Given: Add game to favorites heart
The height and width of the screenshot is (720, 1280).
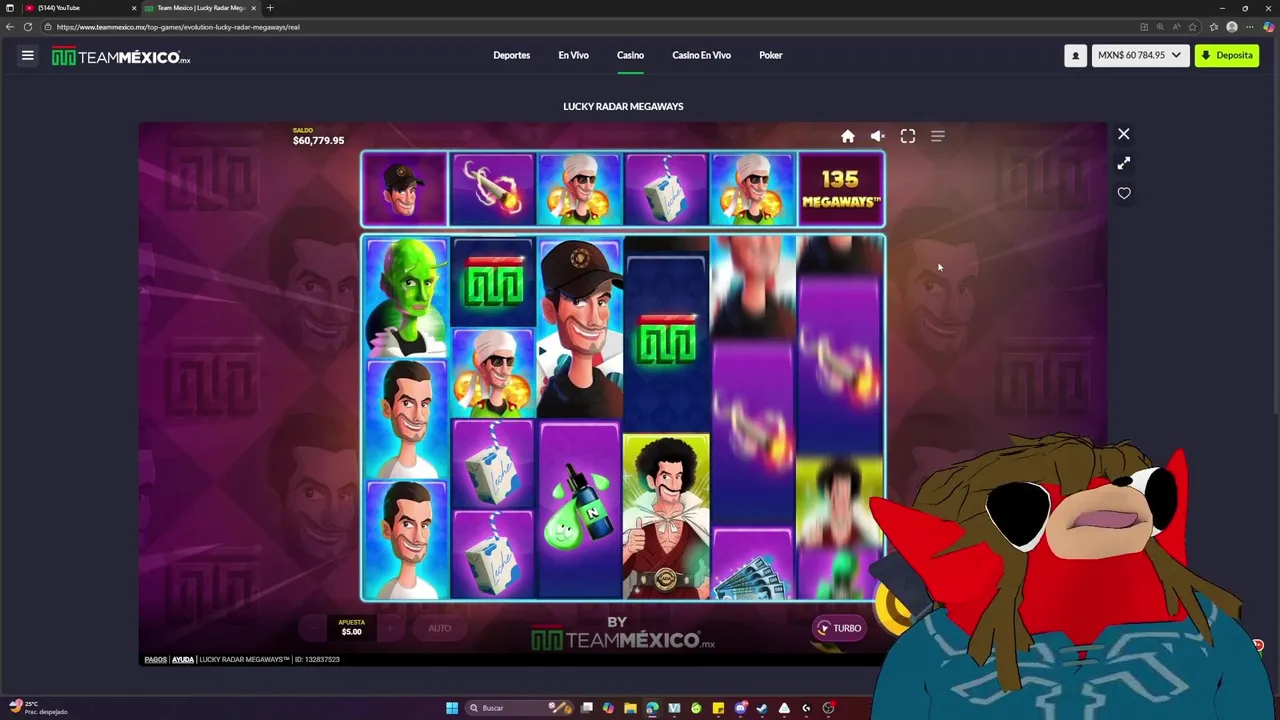Looking at the screenshot, I should click(x=1124, y=193).
